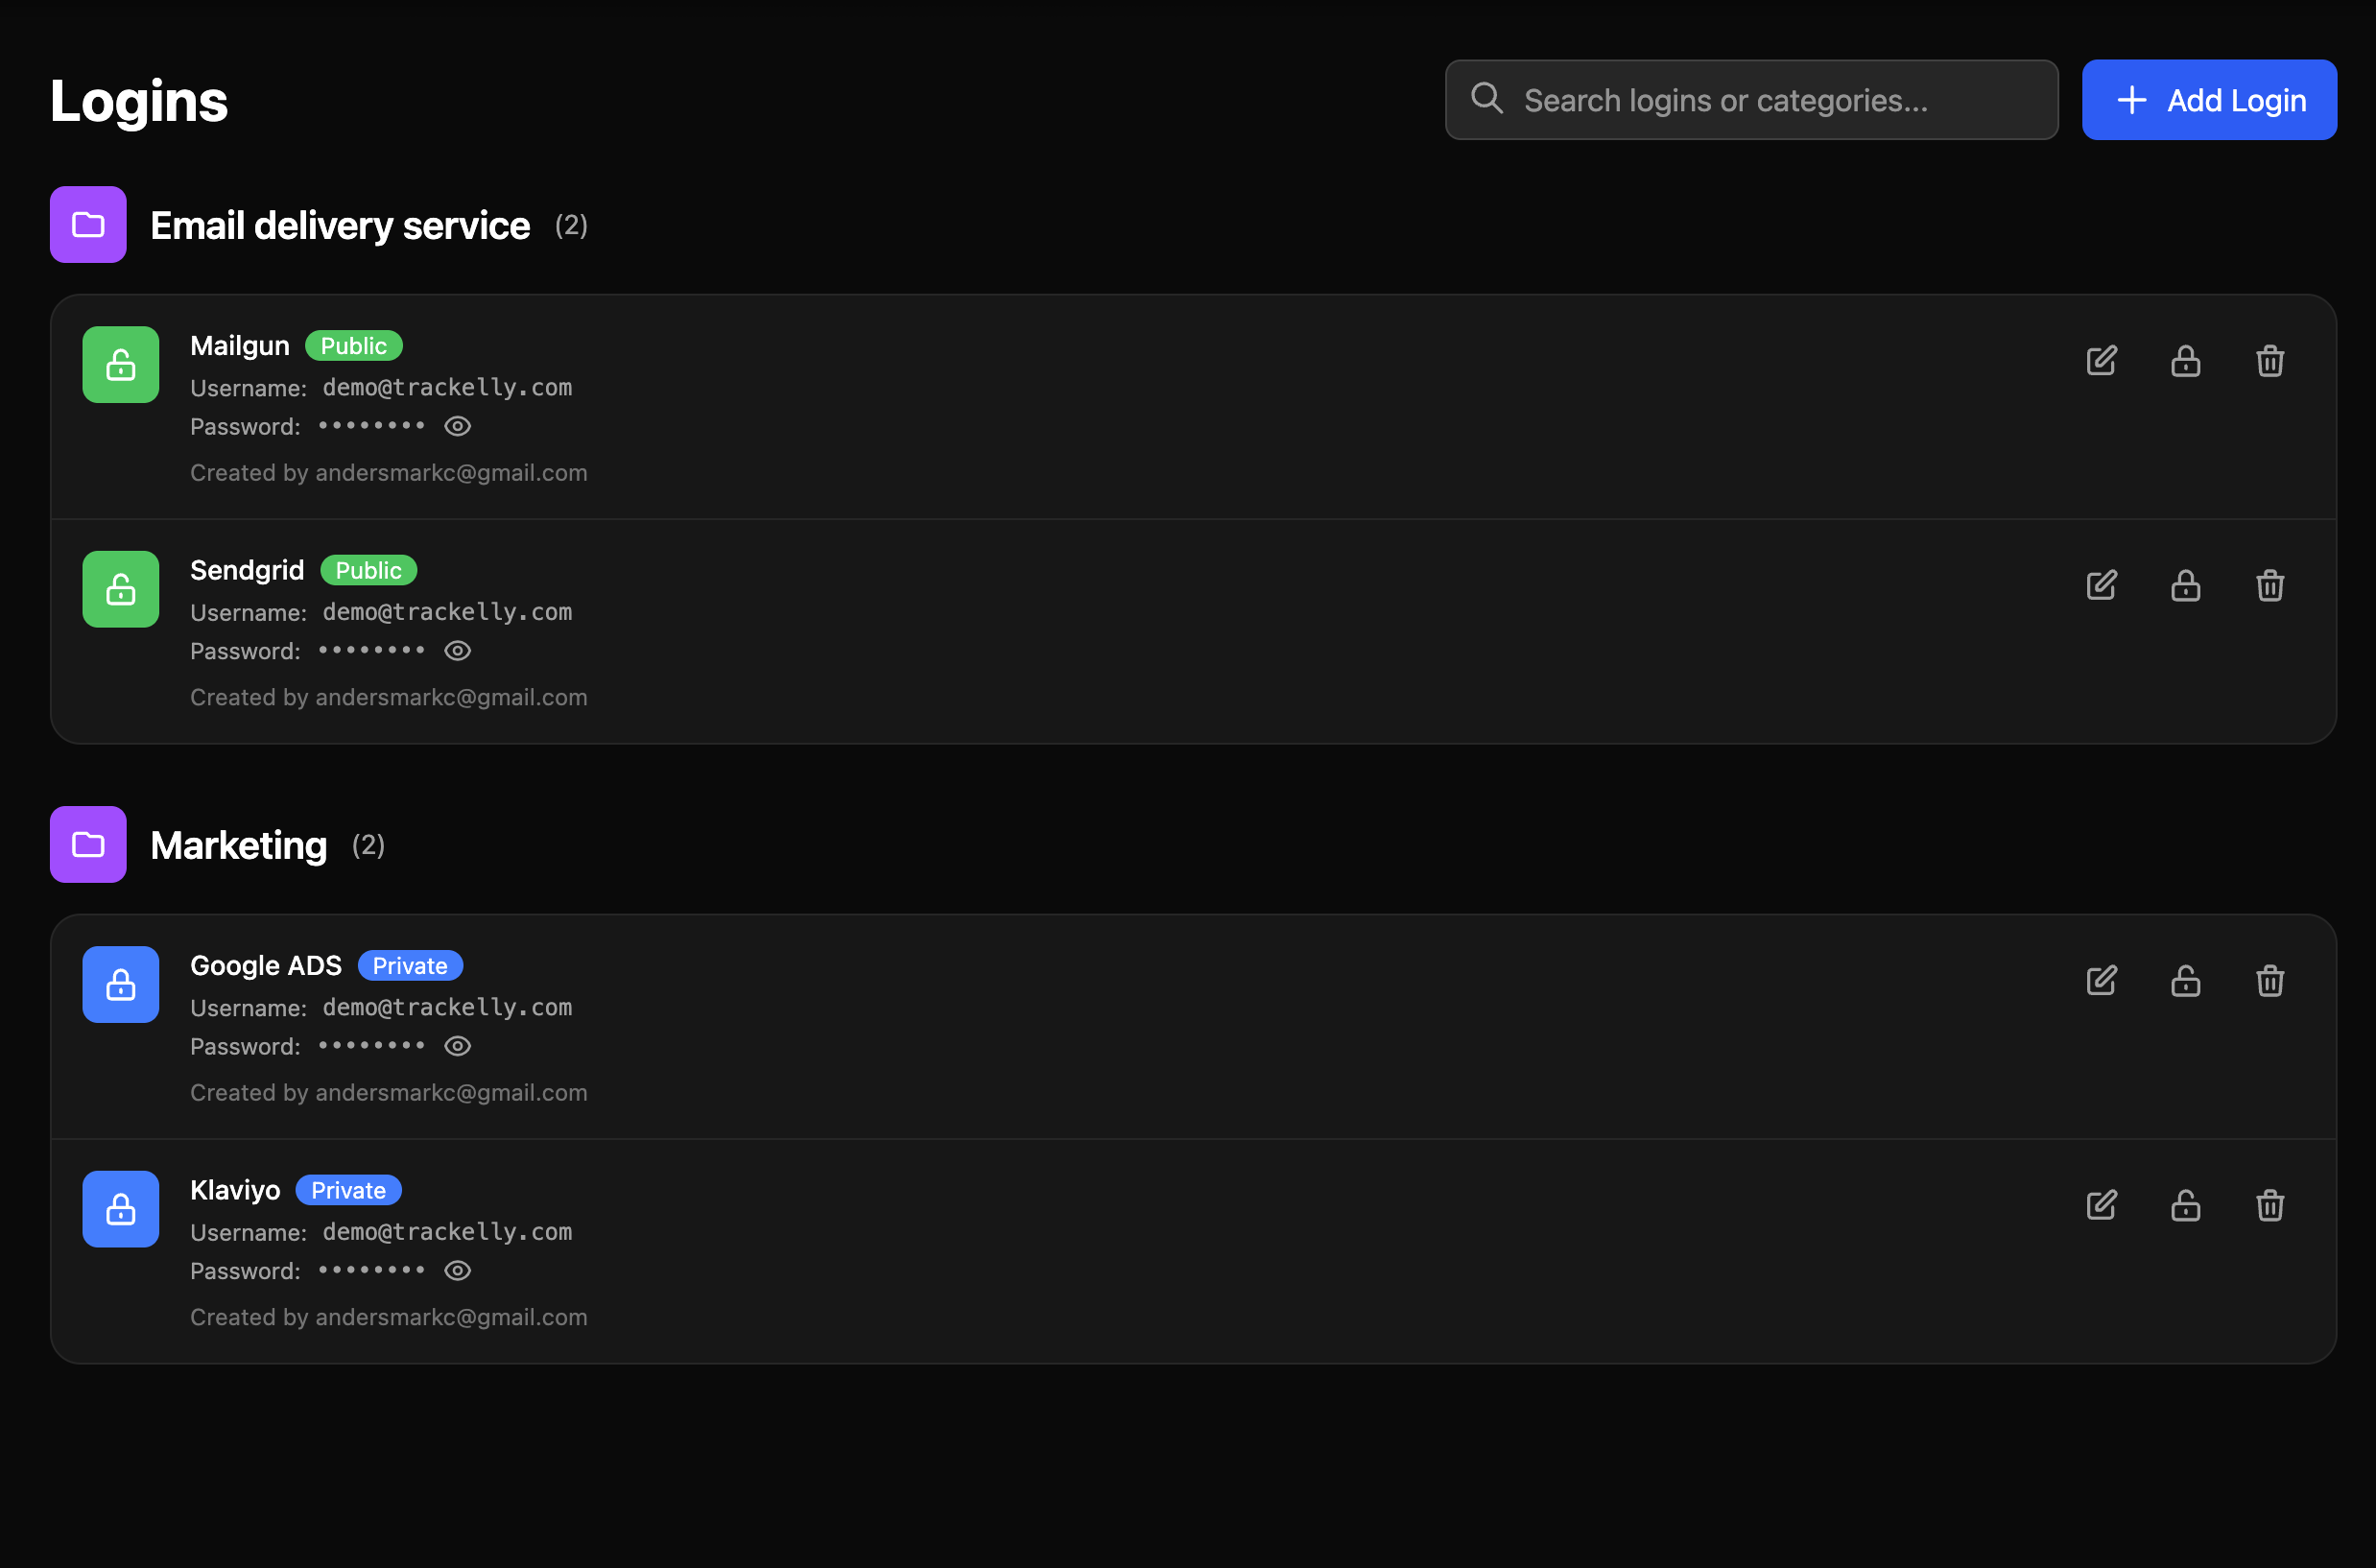Reveal the Mailgun password

[458, 426]
